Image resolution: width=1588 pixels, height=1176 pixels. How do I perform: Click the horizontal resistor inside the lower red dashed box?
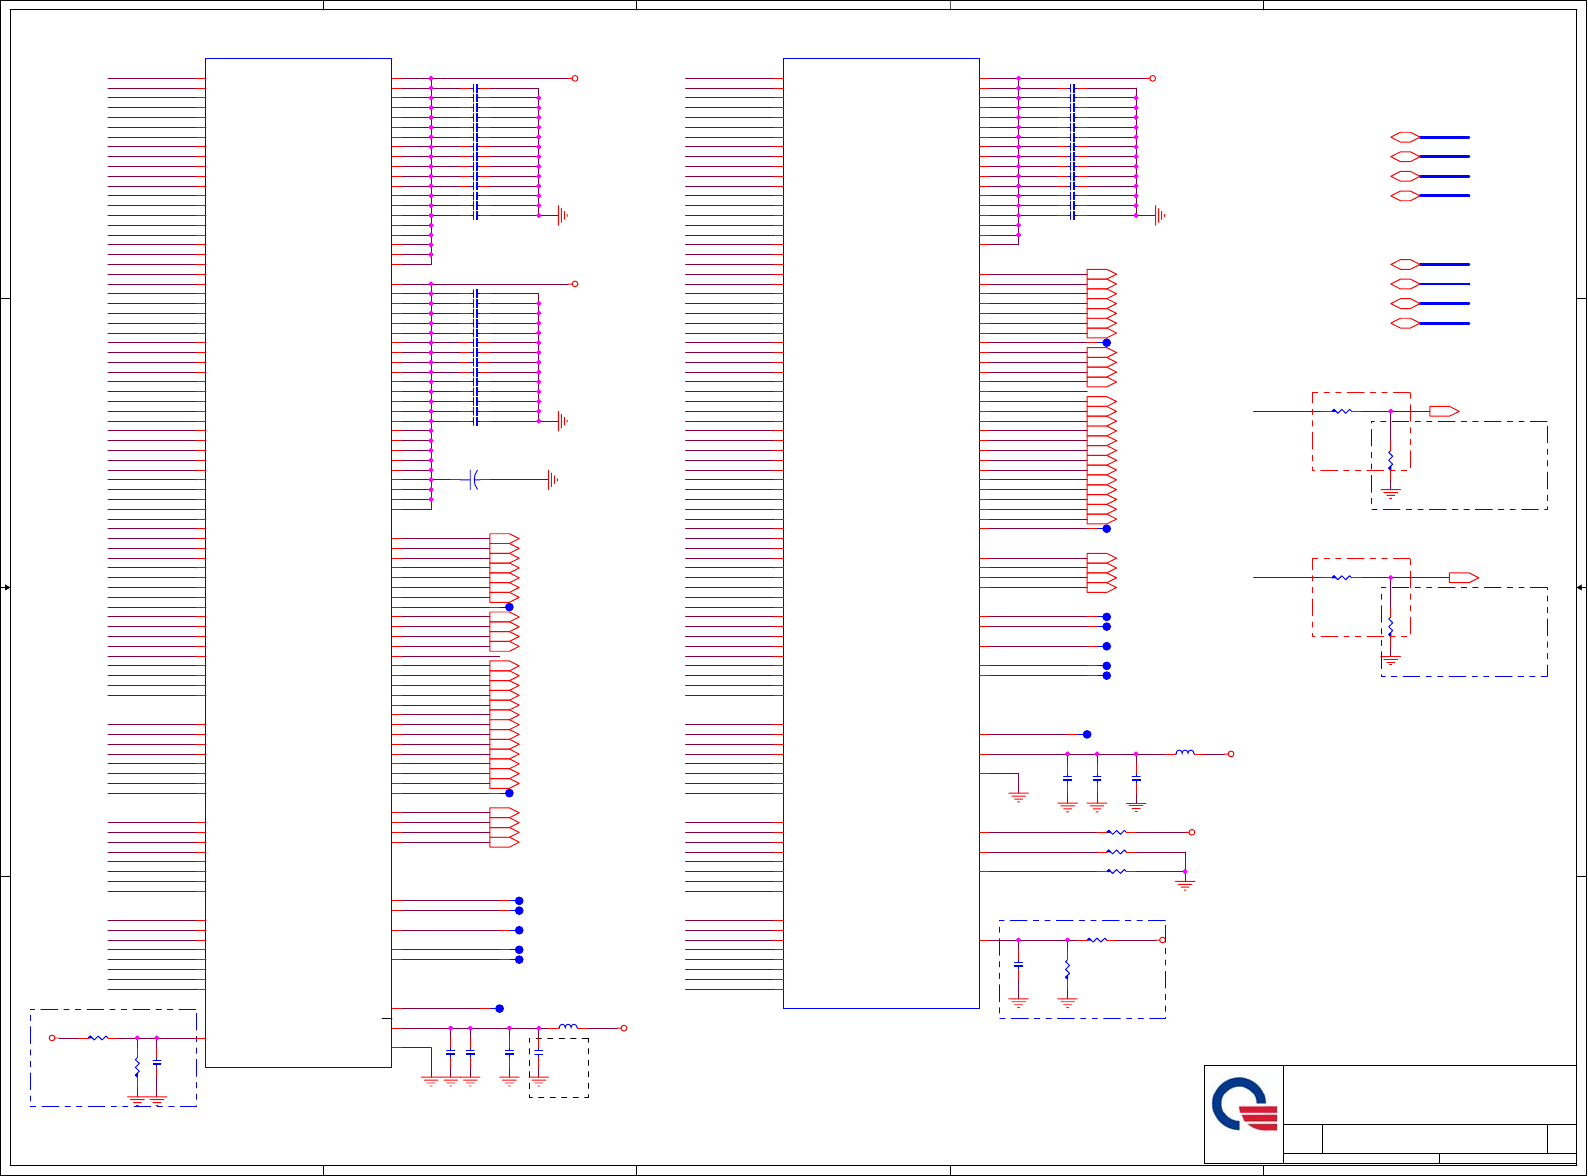1342,577
